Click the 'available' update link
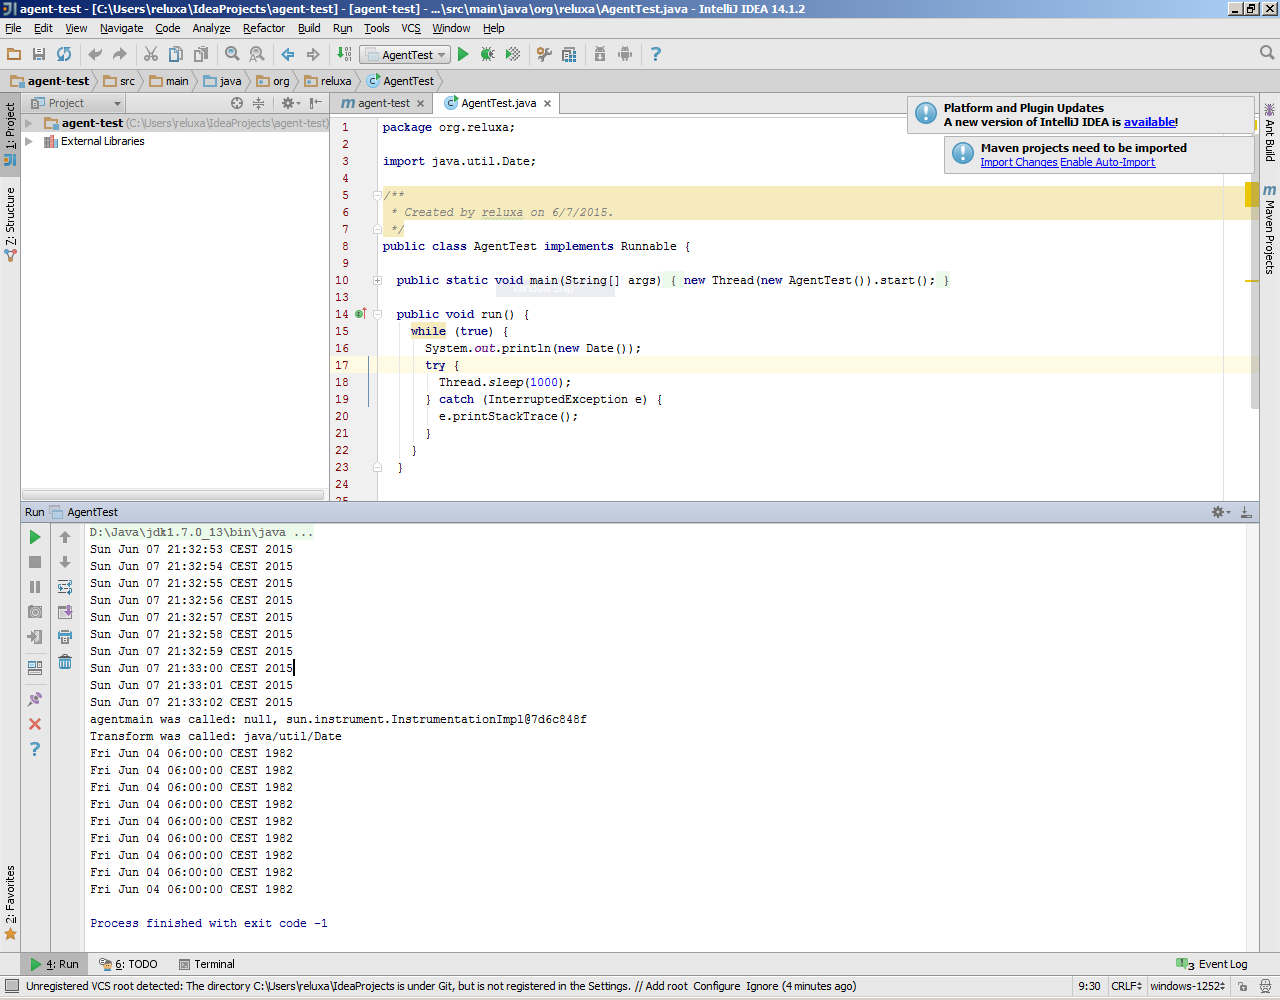This screenshot has width=1280, height=1000. click(1149, 122)
